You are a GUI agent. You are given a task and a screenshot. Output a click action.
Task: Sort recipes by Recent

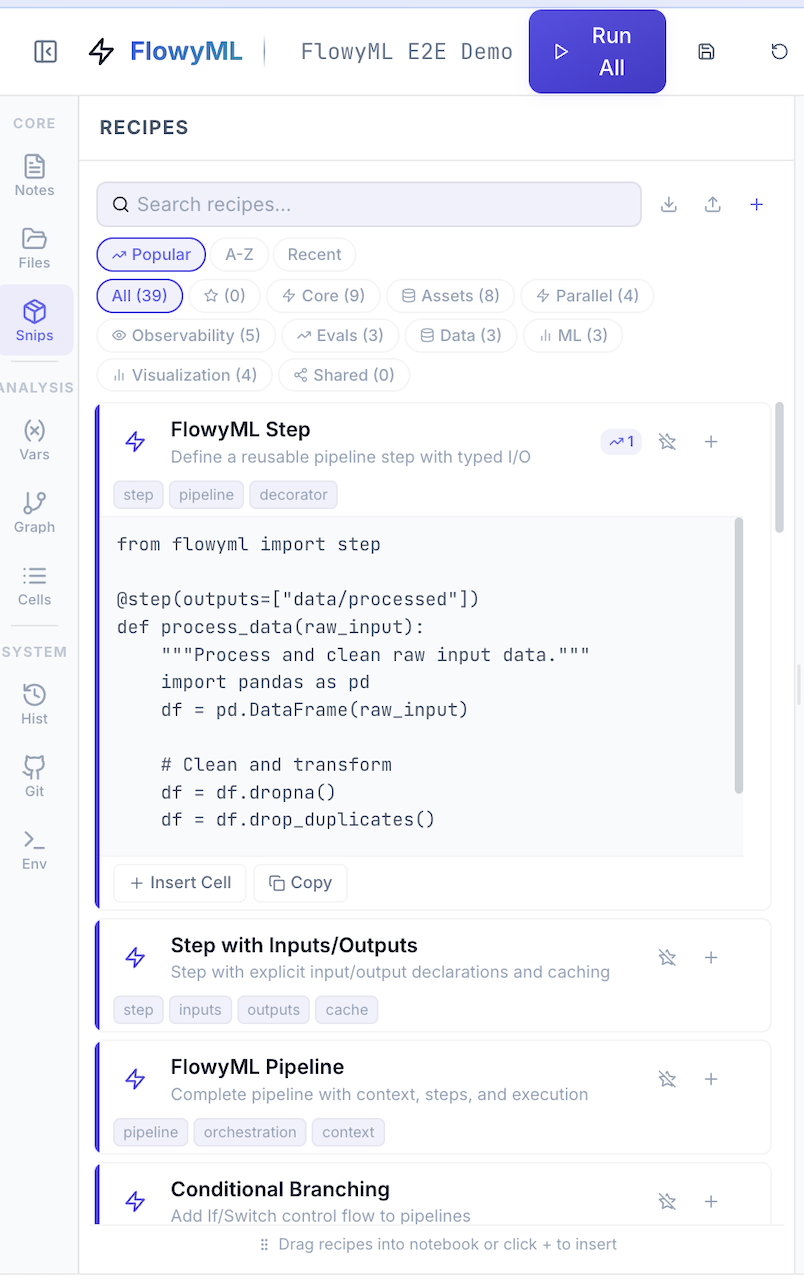[314, 254]
